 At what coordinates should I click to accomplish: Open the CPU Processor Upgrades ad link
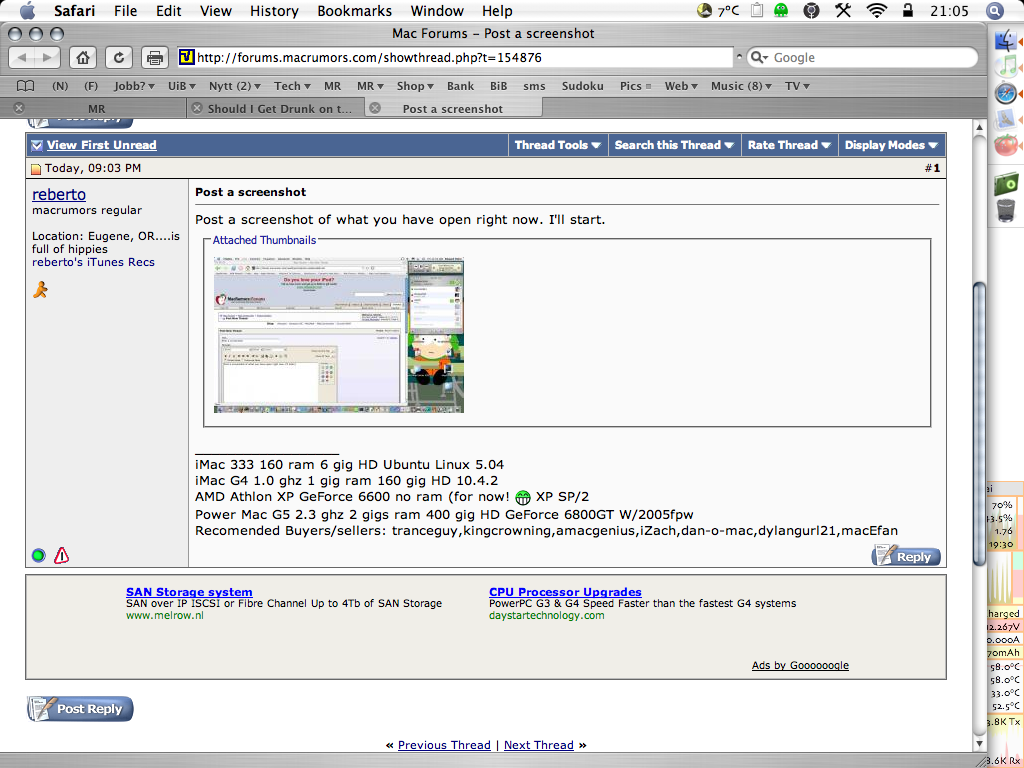click(565, 592)
